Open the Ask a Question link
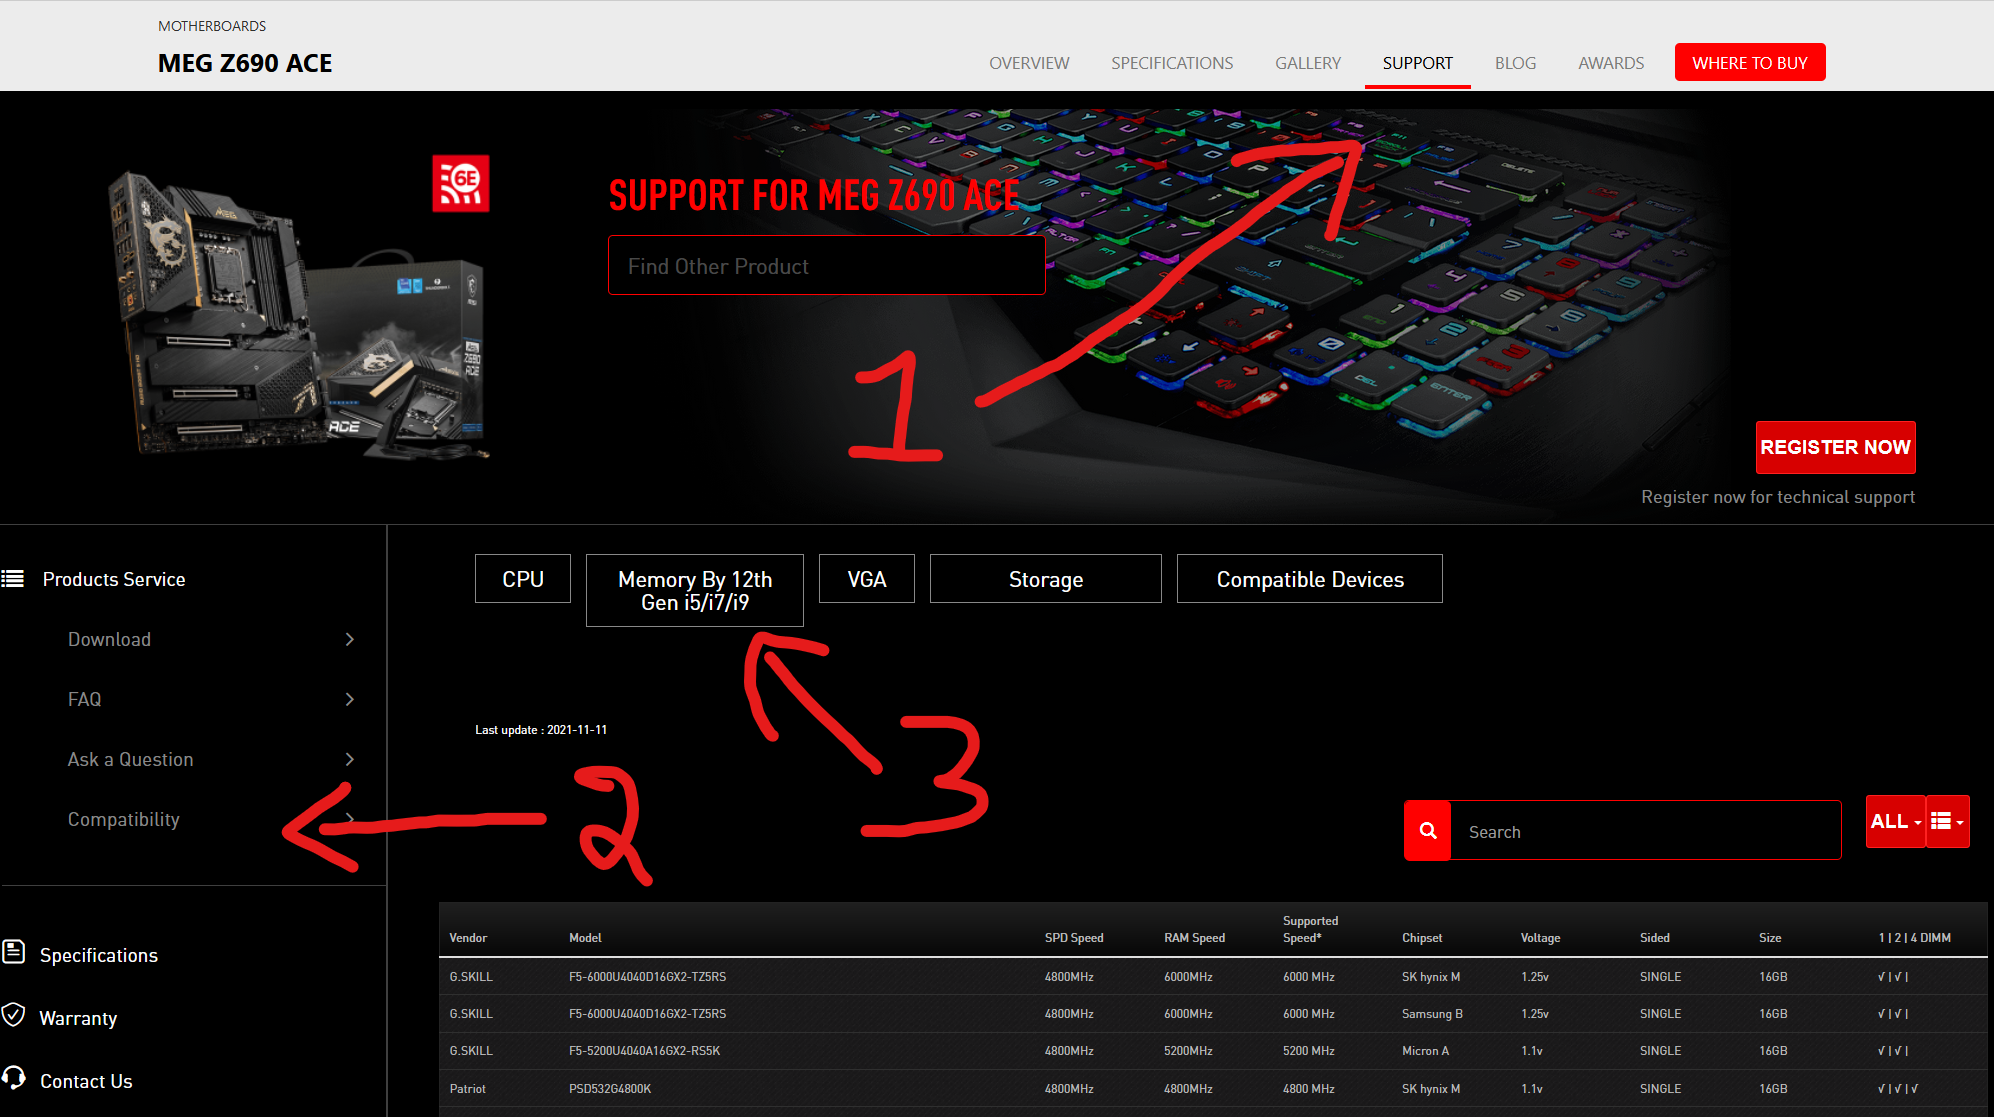Viewport: 1994px width, 1117px height. point(131,759)
